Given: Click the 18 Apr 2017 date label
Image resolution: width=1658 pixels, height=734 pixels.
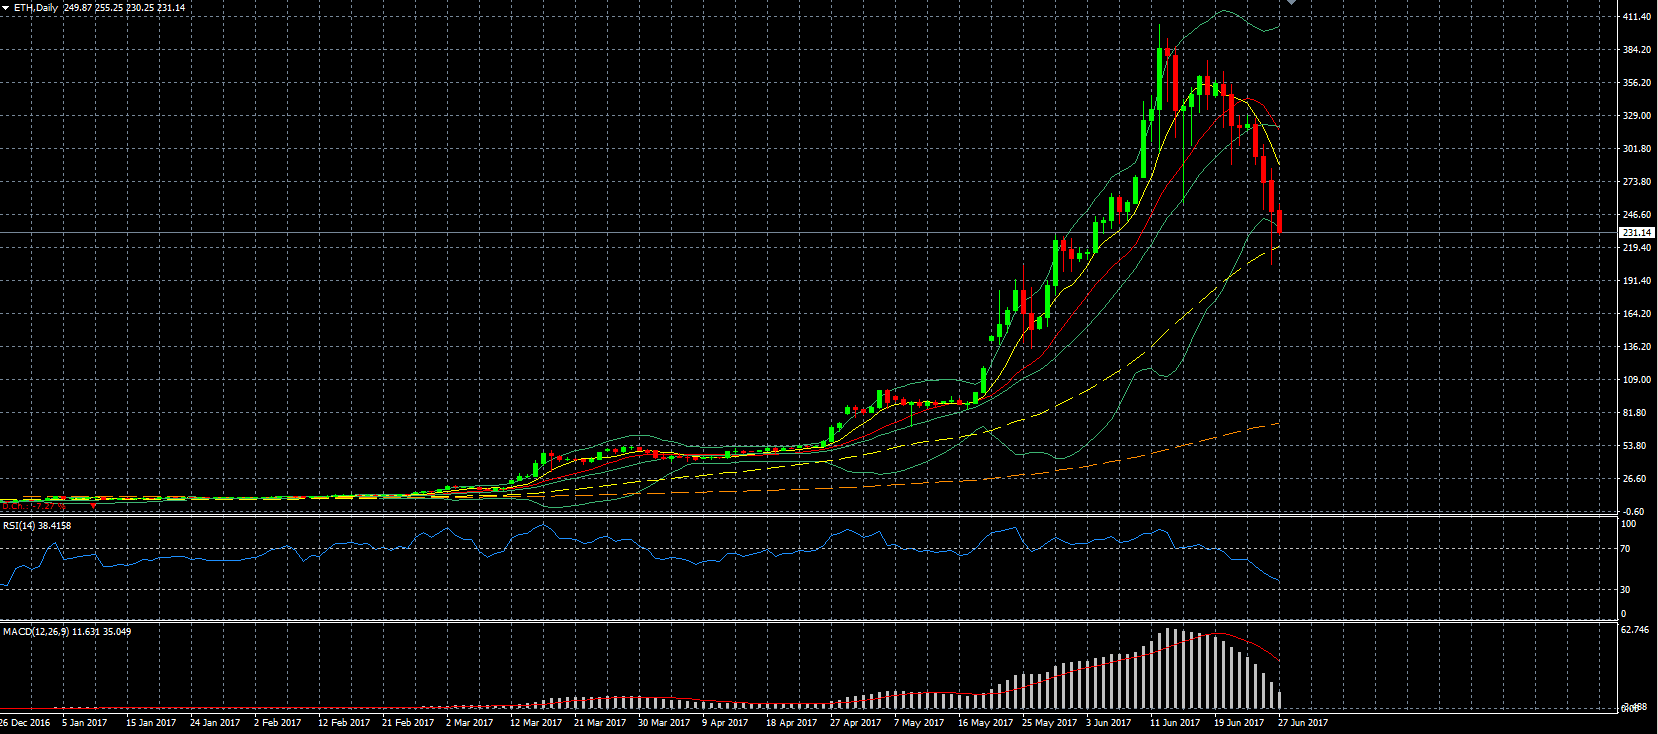Looking at the screenshot, I should (x=791, y=723).
